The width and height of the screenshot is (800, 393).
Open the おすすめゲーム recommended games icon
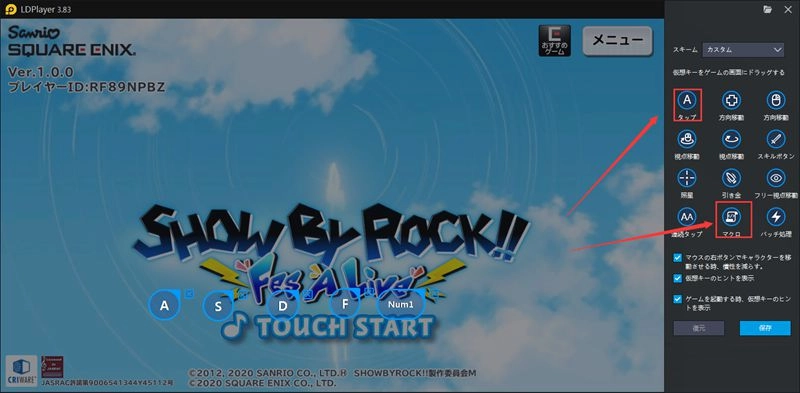(x=554, y=40)
